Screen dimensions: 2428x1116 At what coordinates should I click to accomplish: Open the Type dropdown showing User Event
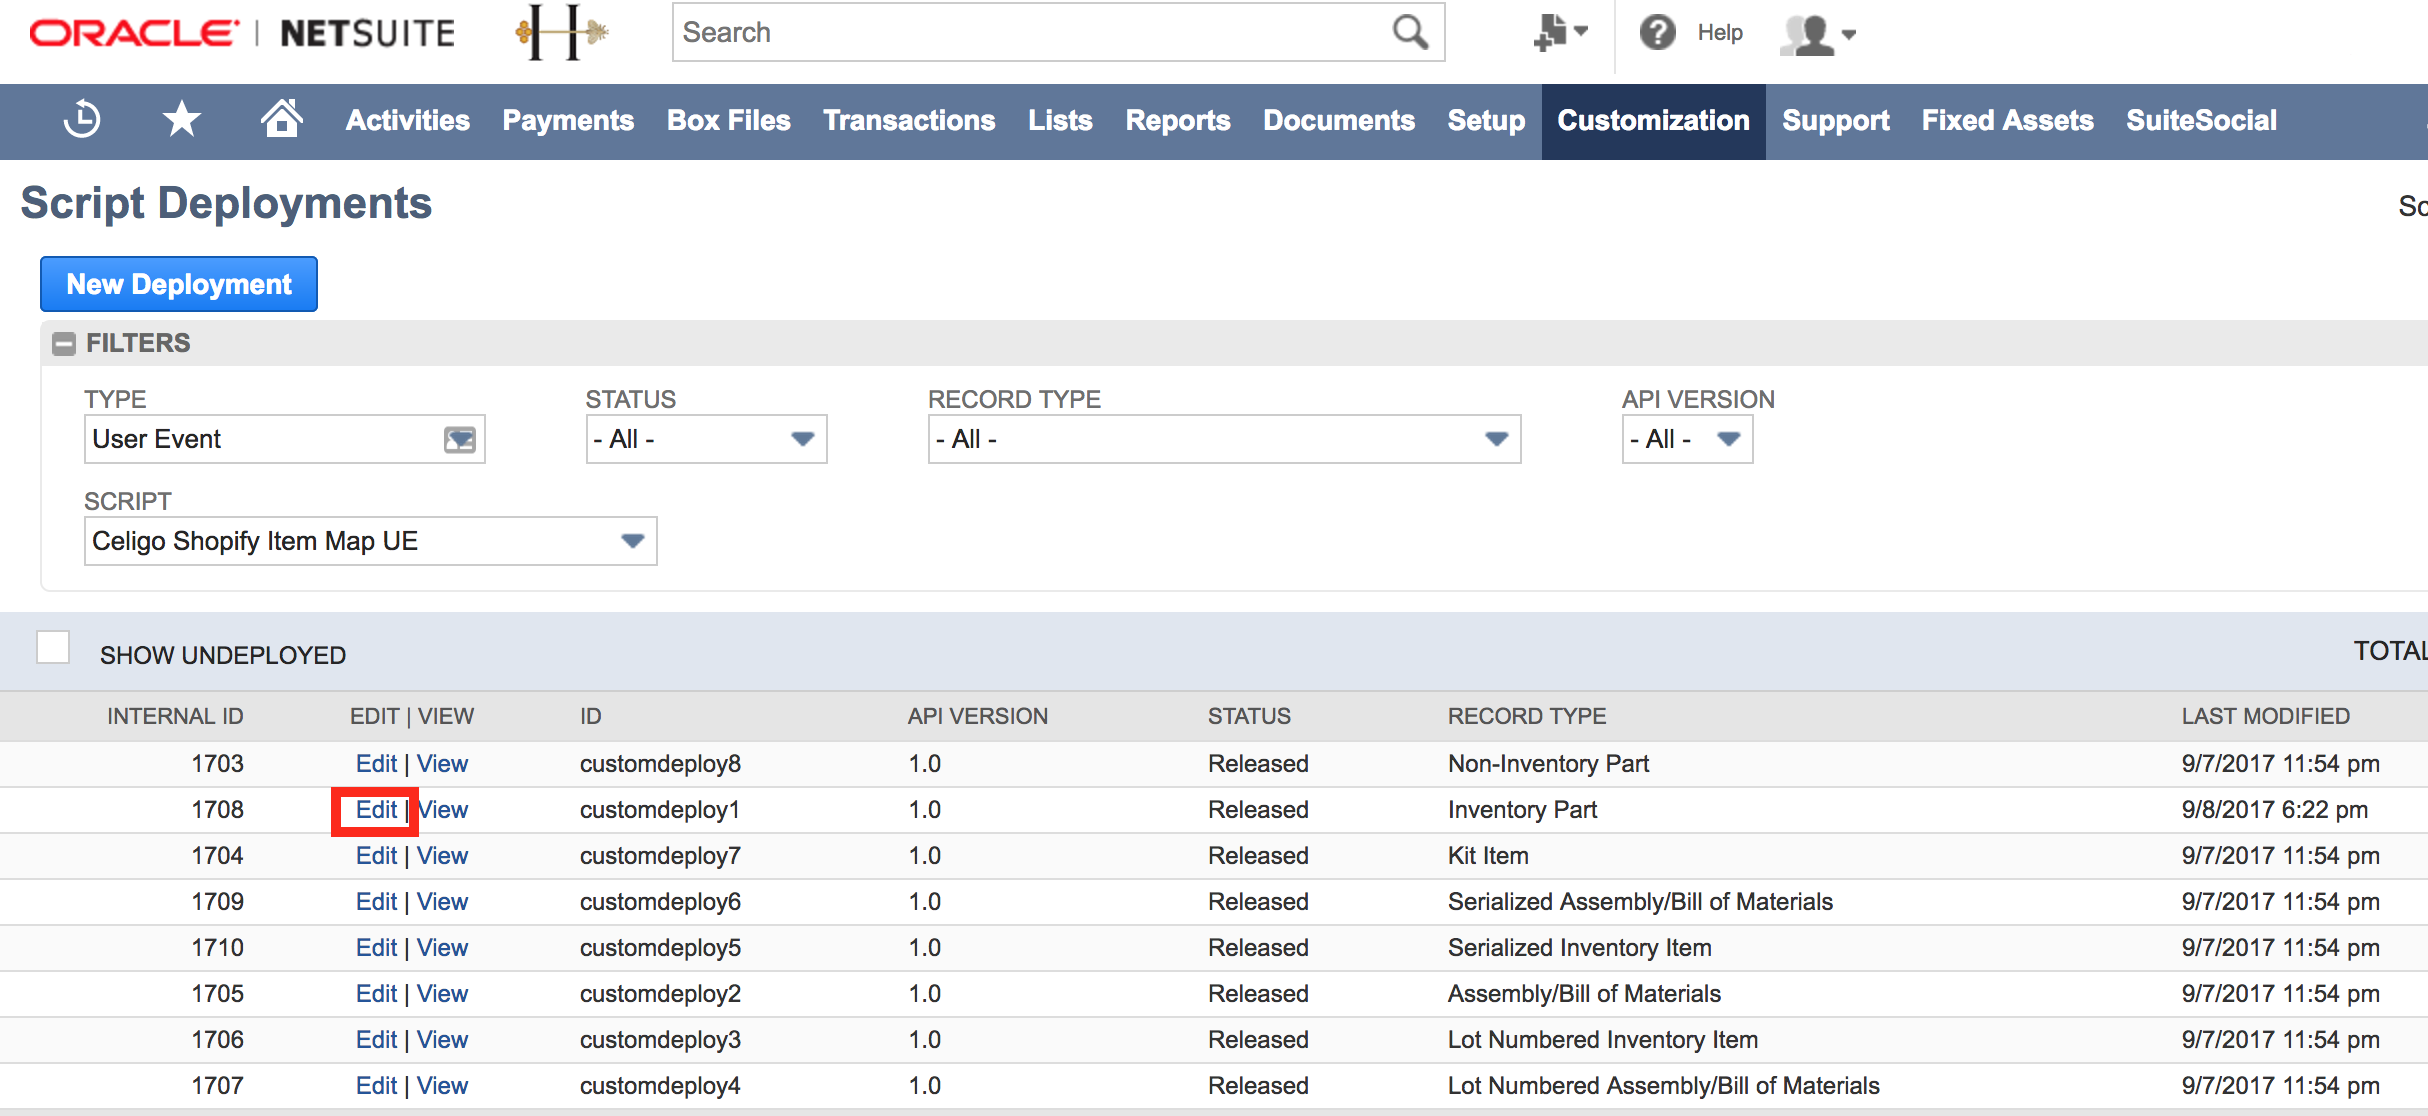point(284,439)
